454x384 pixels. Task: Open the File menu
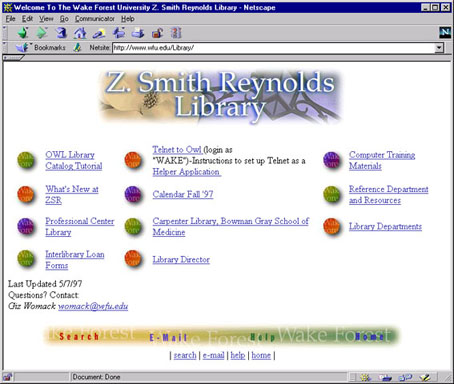[11, 19]
